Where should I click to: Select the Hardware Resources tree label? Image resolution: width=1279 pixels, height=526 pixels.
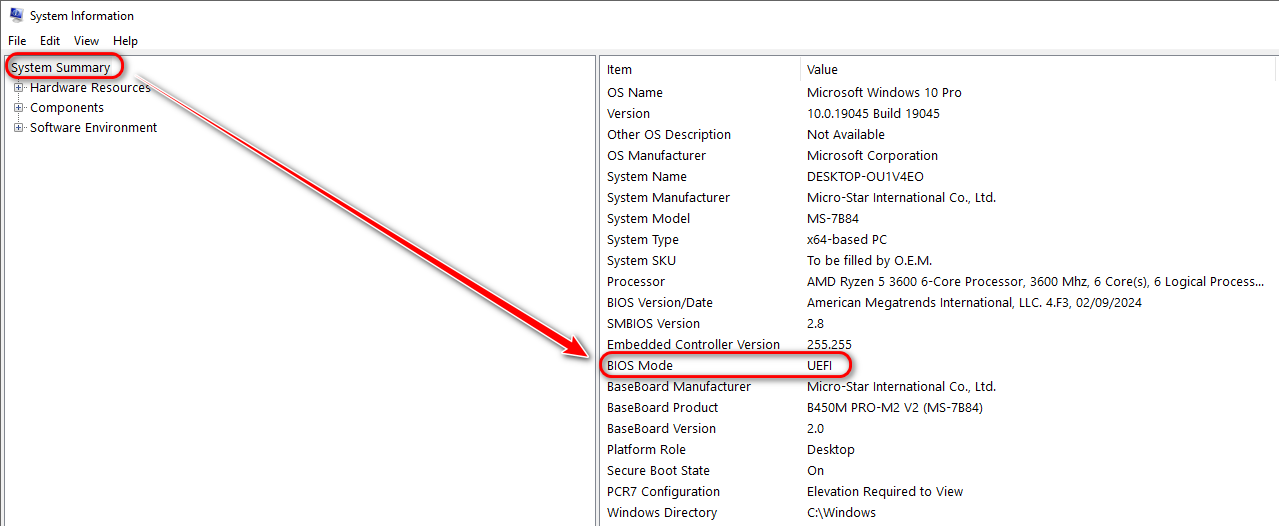point(90,88)
